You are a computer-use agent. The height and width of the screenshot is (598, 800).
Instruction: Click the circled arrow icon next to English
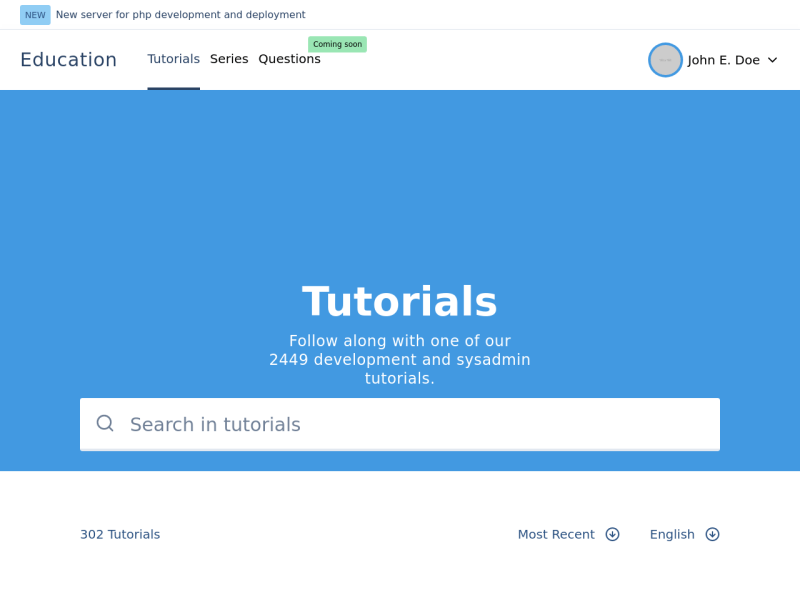pos(712,534)
